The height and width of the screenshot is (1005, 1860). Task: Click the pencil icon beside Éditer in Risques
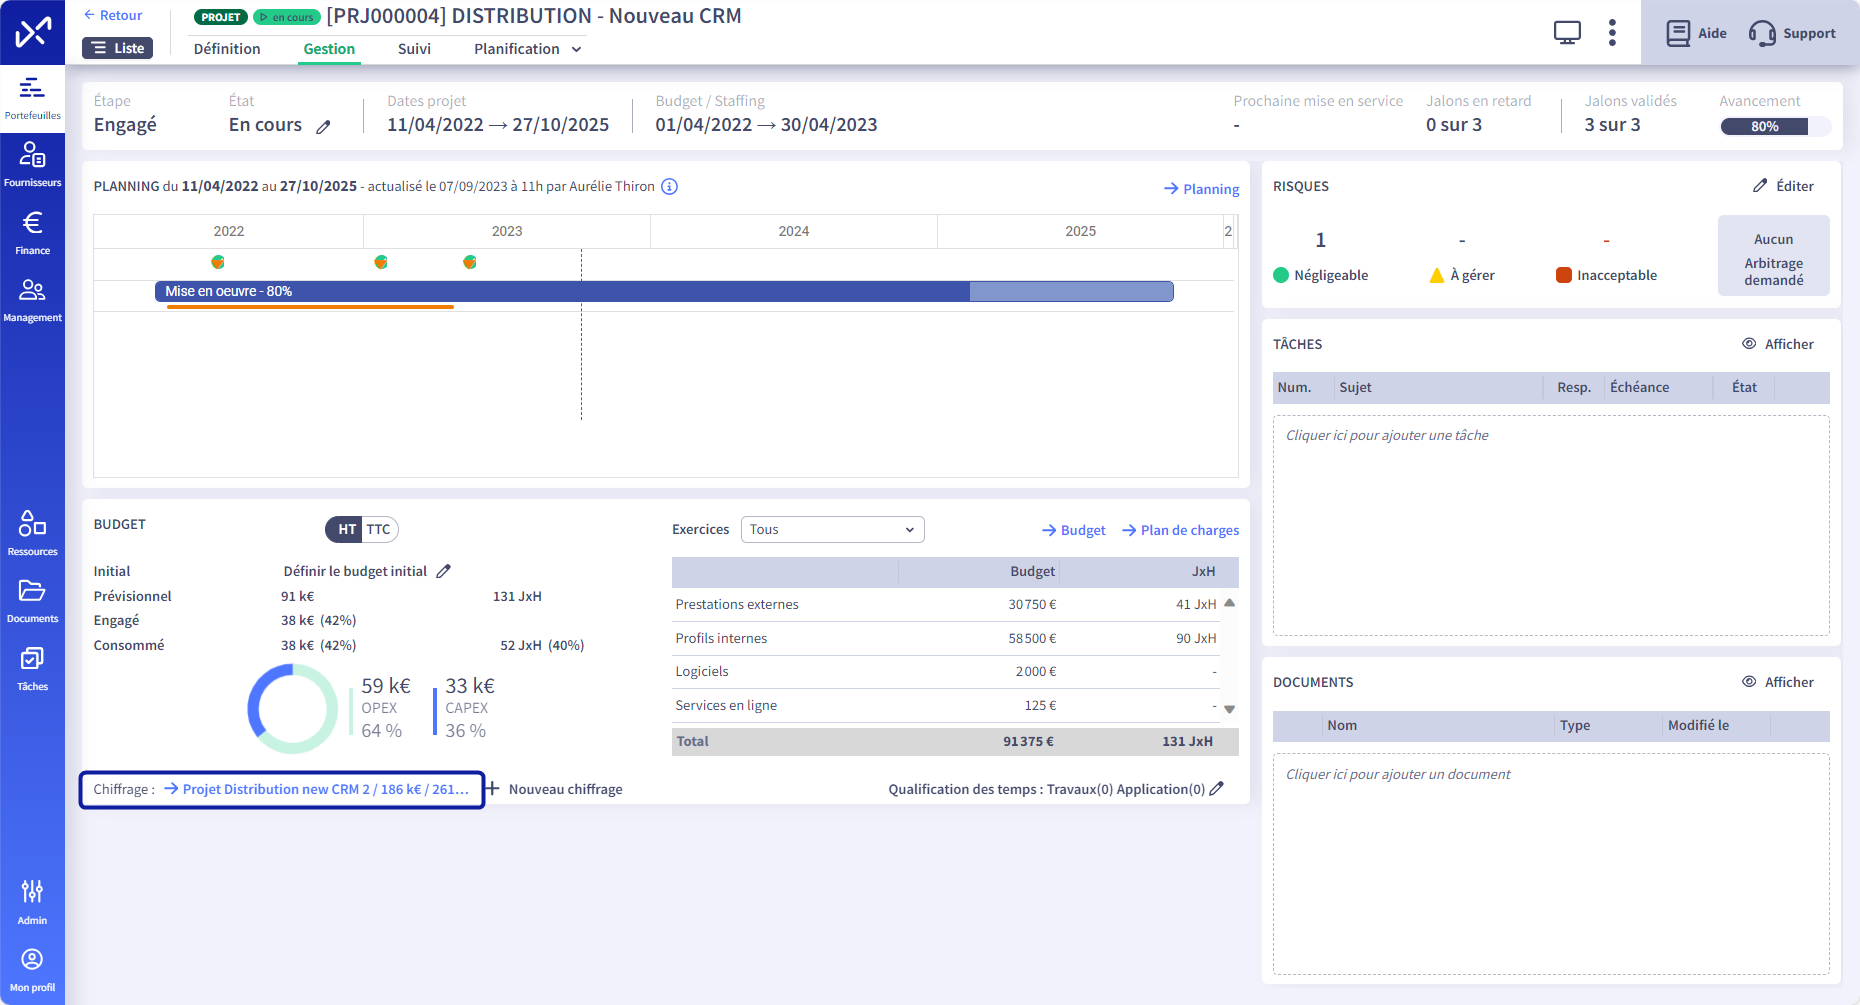click(1760, 186)
